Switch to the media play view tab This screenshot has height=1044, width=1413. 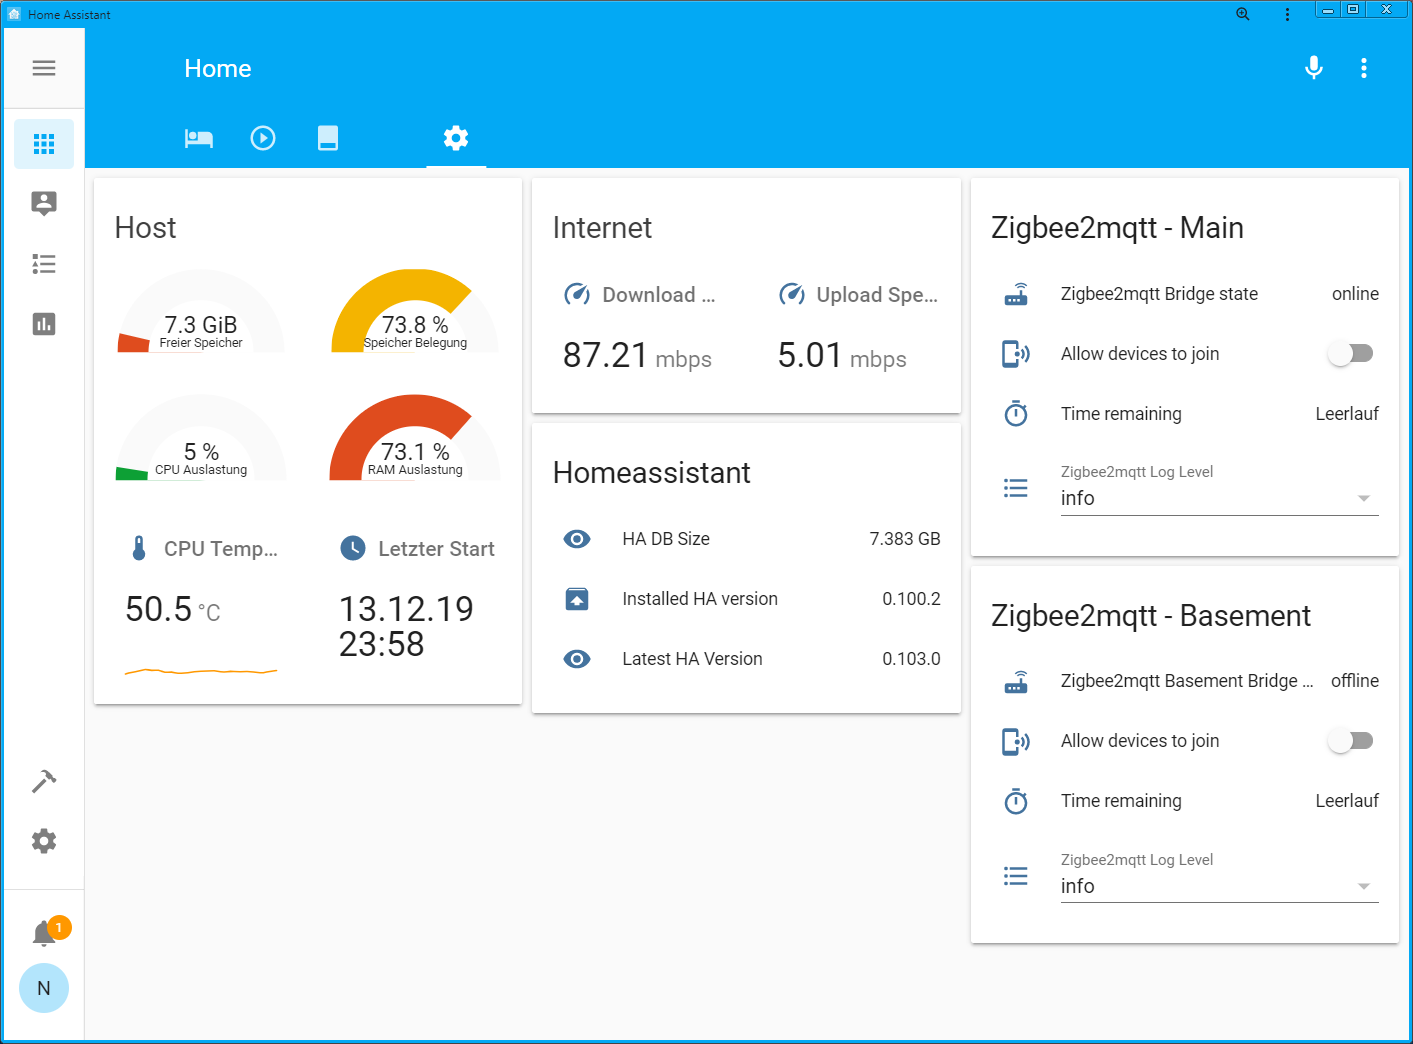263,138
